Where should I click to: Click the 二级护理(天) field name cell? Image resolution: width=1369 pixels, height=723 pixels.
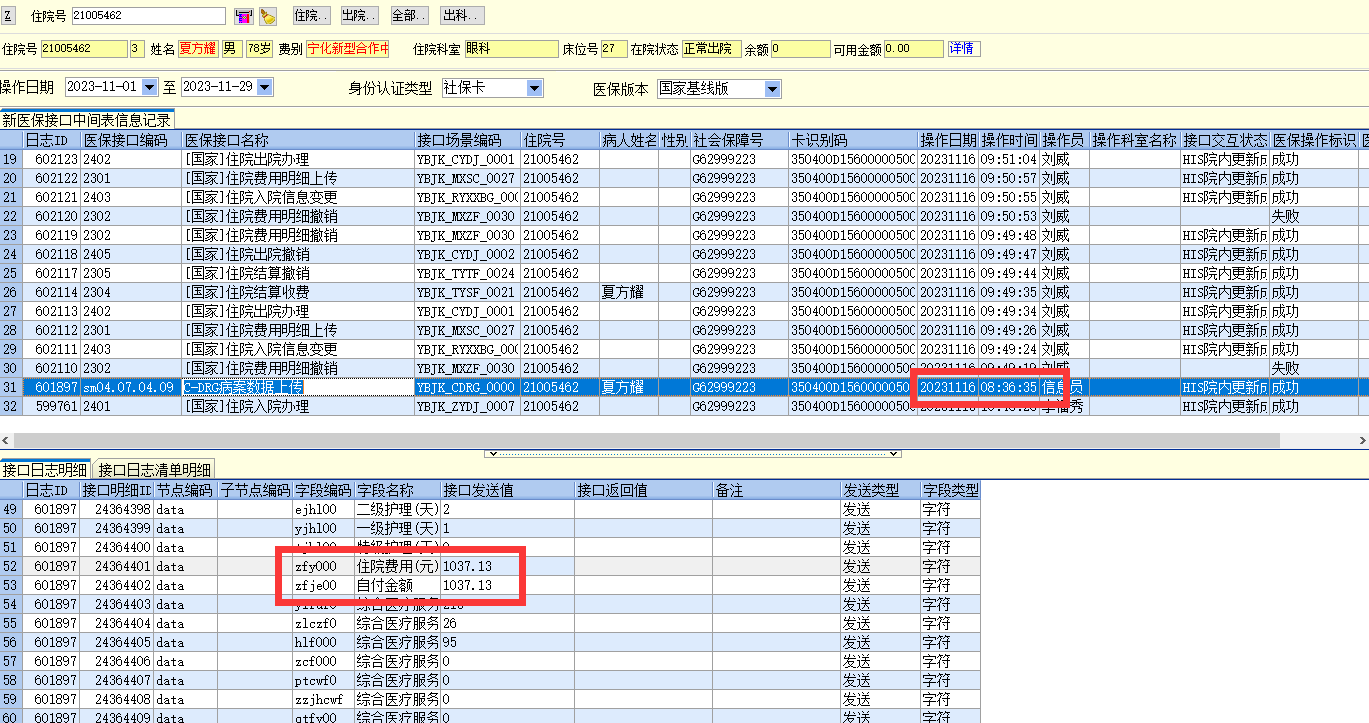pyautogui.click(x=397, y=509)
